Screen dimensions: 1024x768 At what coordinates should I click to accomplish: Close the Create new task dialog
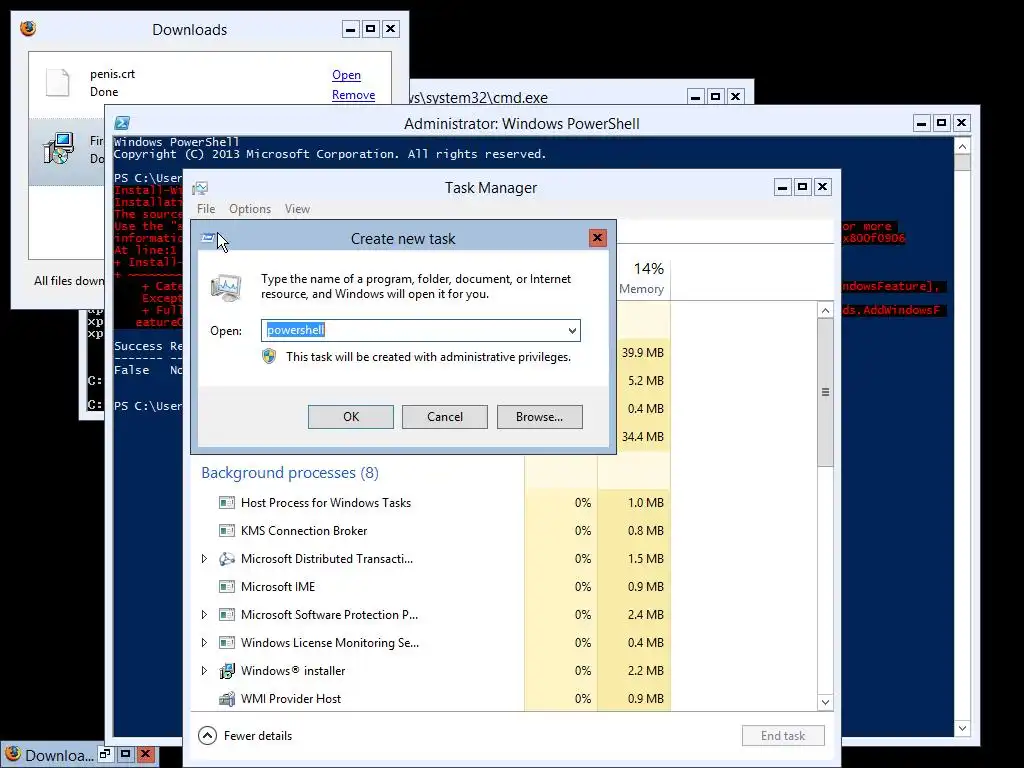tap(597, 238)
